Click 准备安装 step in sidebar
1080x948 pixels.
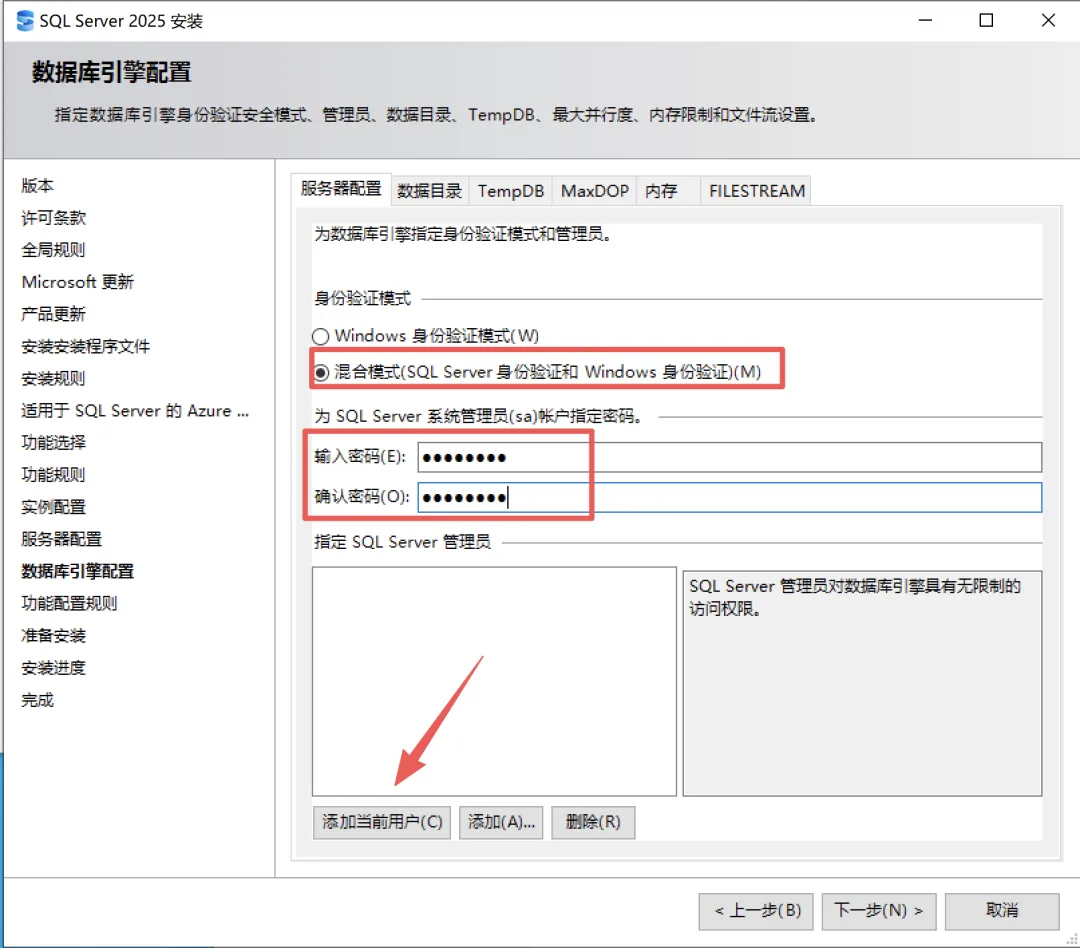click(54, 636)
